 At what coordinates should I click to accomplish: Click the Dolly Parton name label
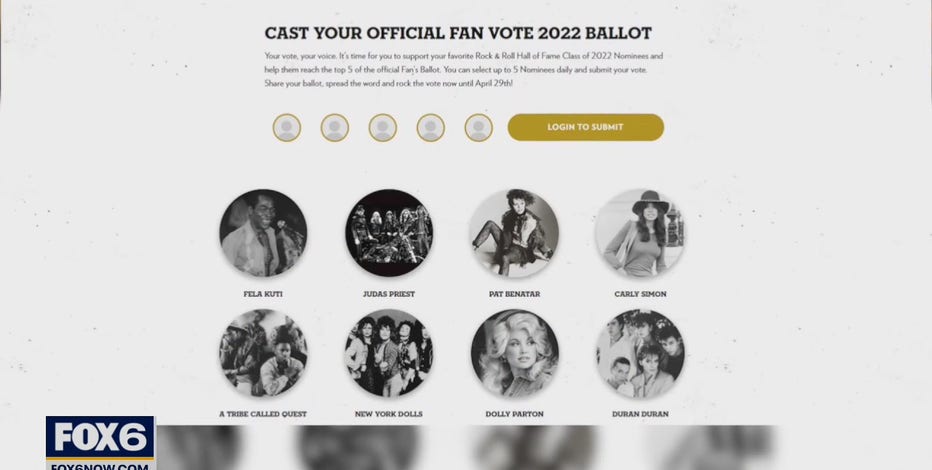coord(514,413)
